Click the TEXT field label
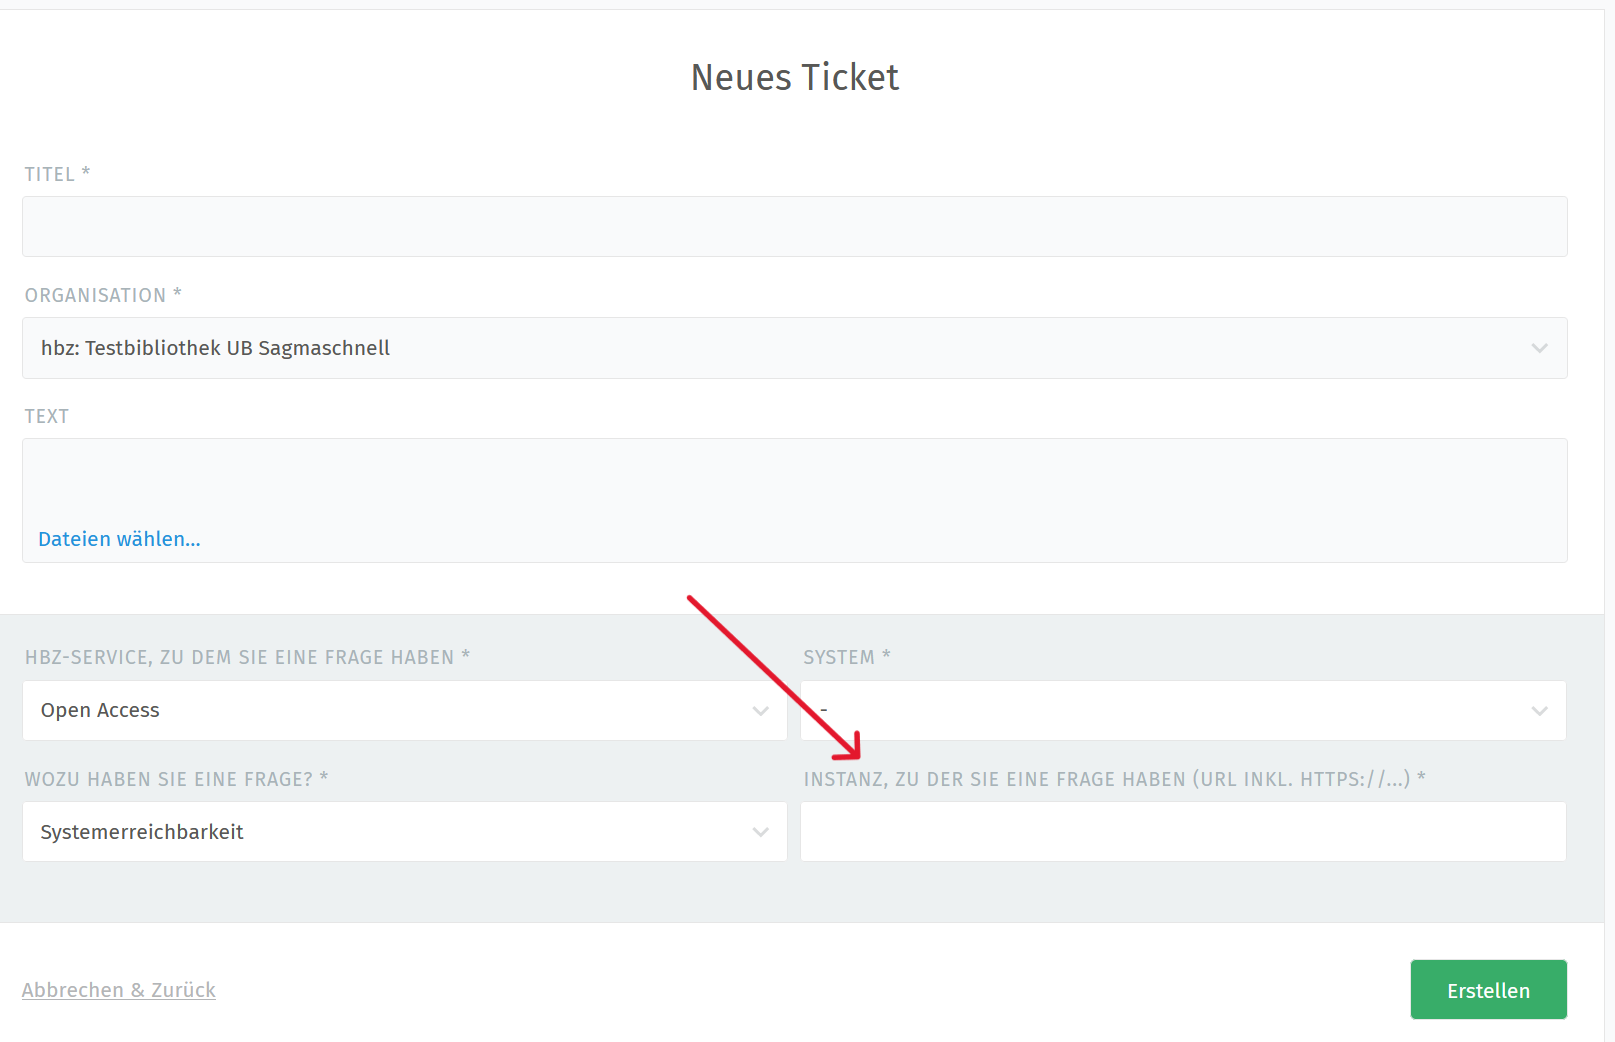Screen dimensions: 1615x1042 tap(47, 416)
